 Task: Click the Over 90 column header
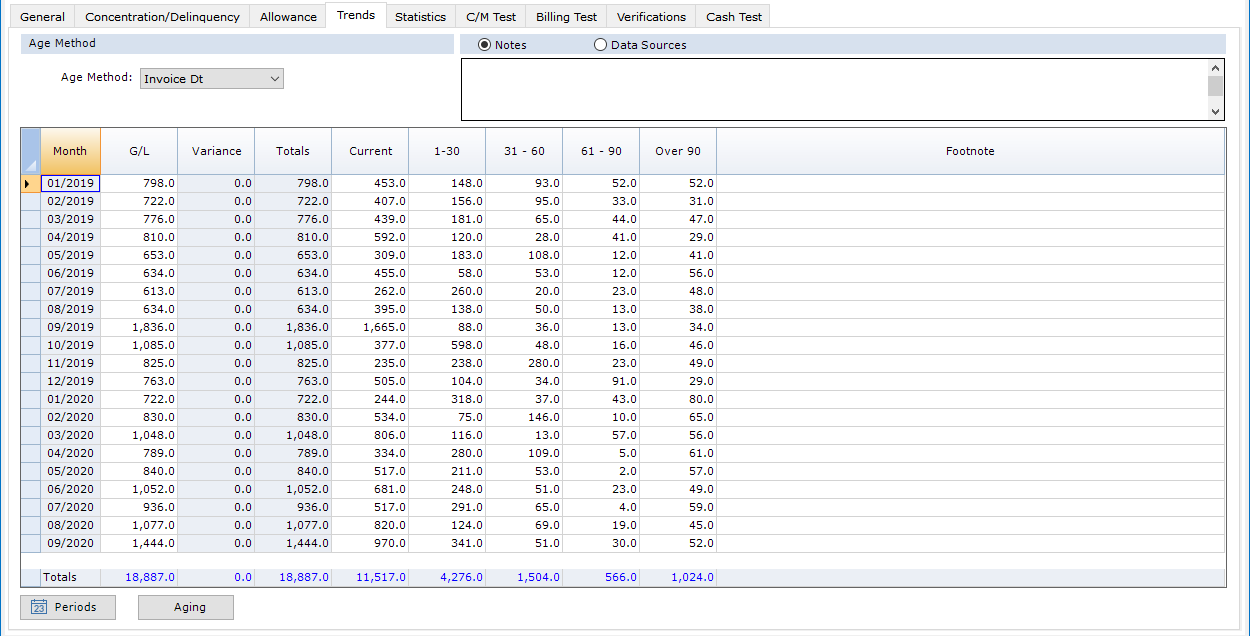[677, 151]
